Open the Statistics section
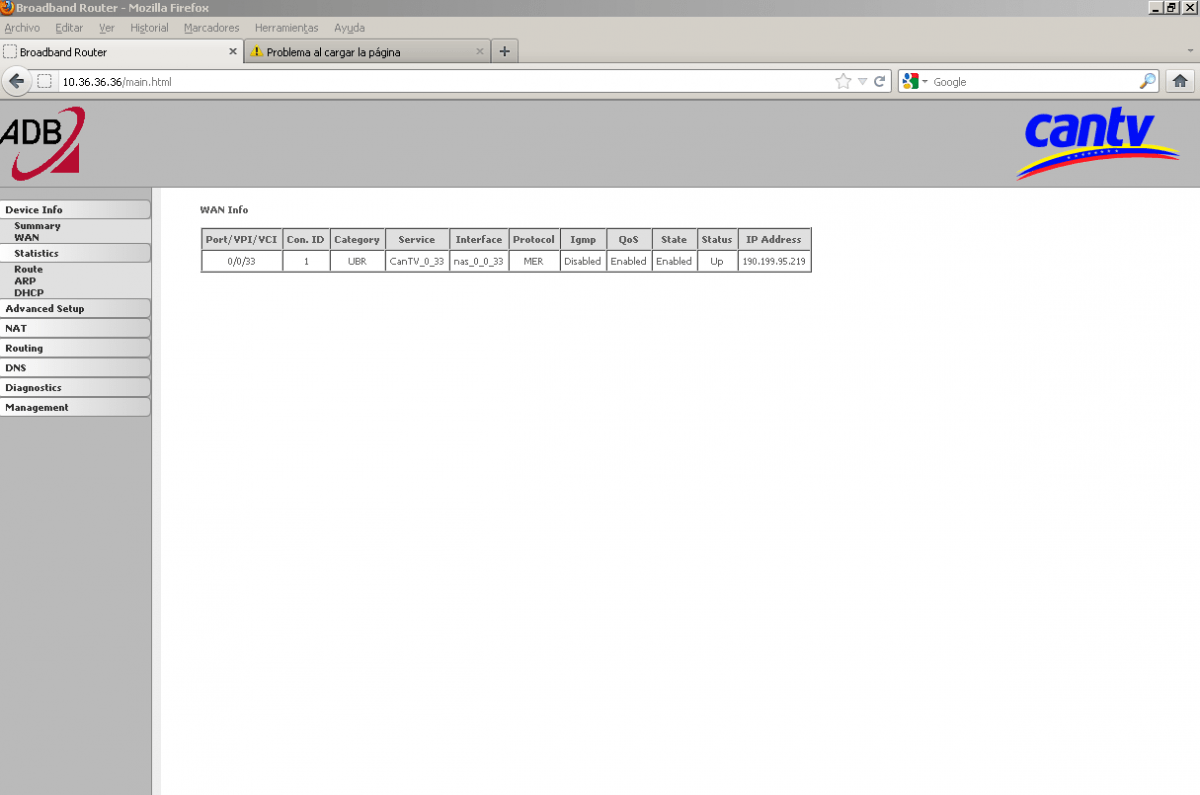The image size is (1200, 795). 75,253
